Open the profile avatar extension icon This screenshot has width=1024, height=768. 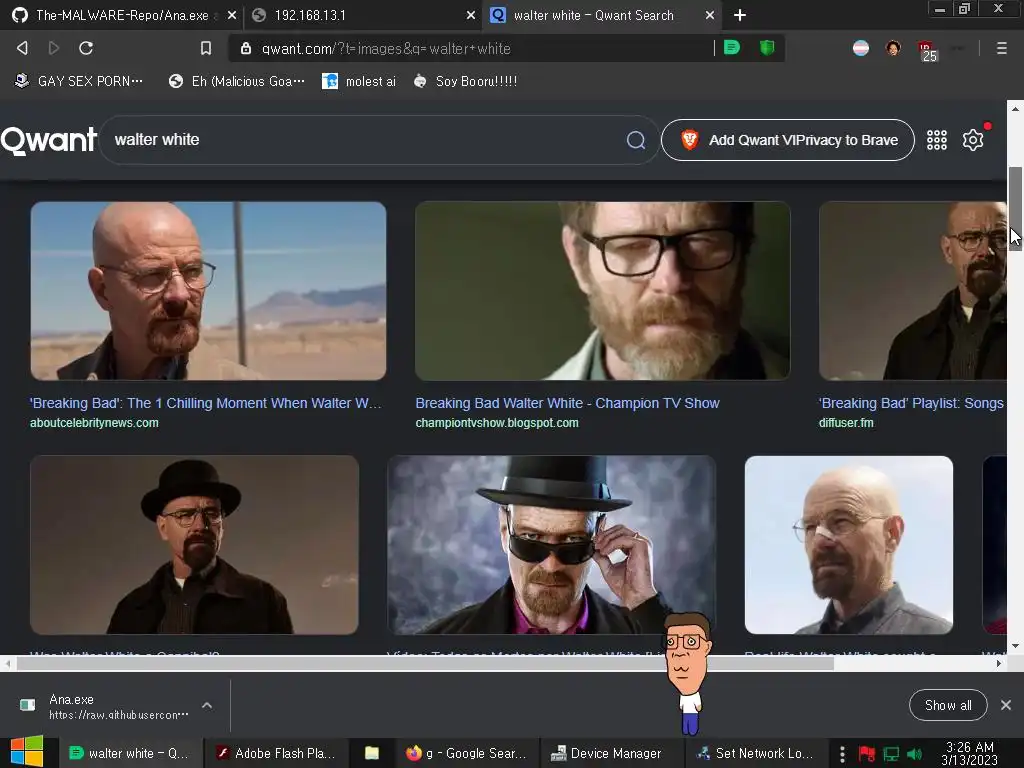point(893,48)
